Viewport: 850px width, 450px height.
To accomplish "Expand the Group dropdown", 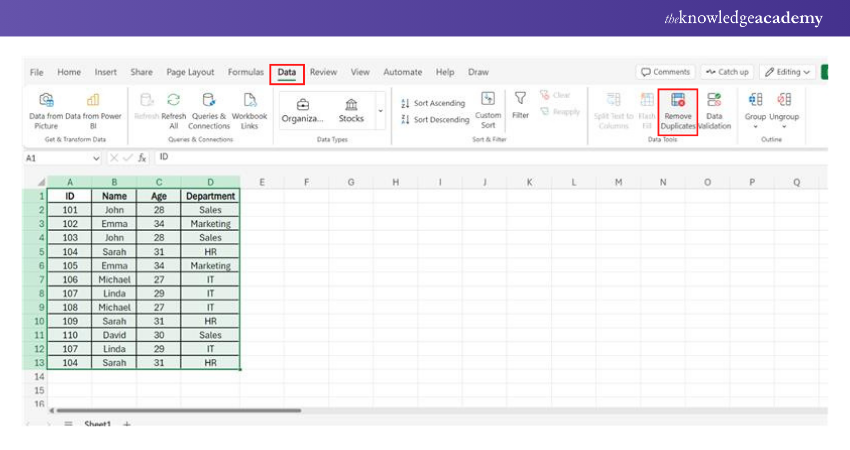I will click(755, 127).
